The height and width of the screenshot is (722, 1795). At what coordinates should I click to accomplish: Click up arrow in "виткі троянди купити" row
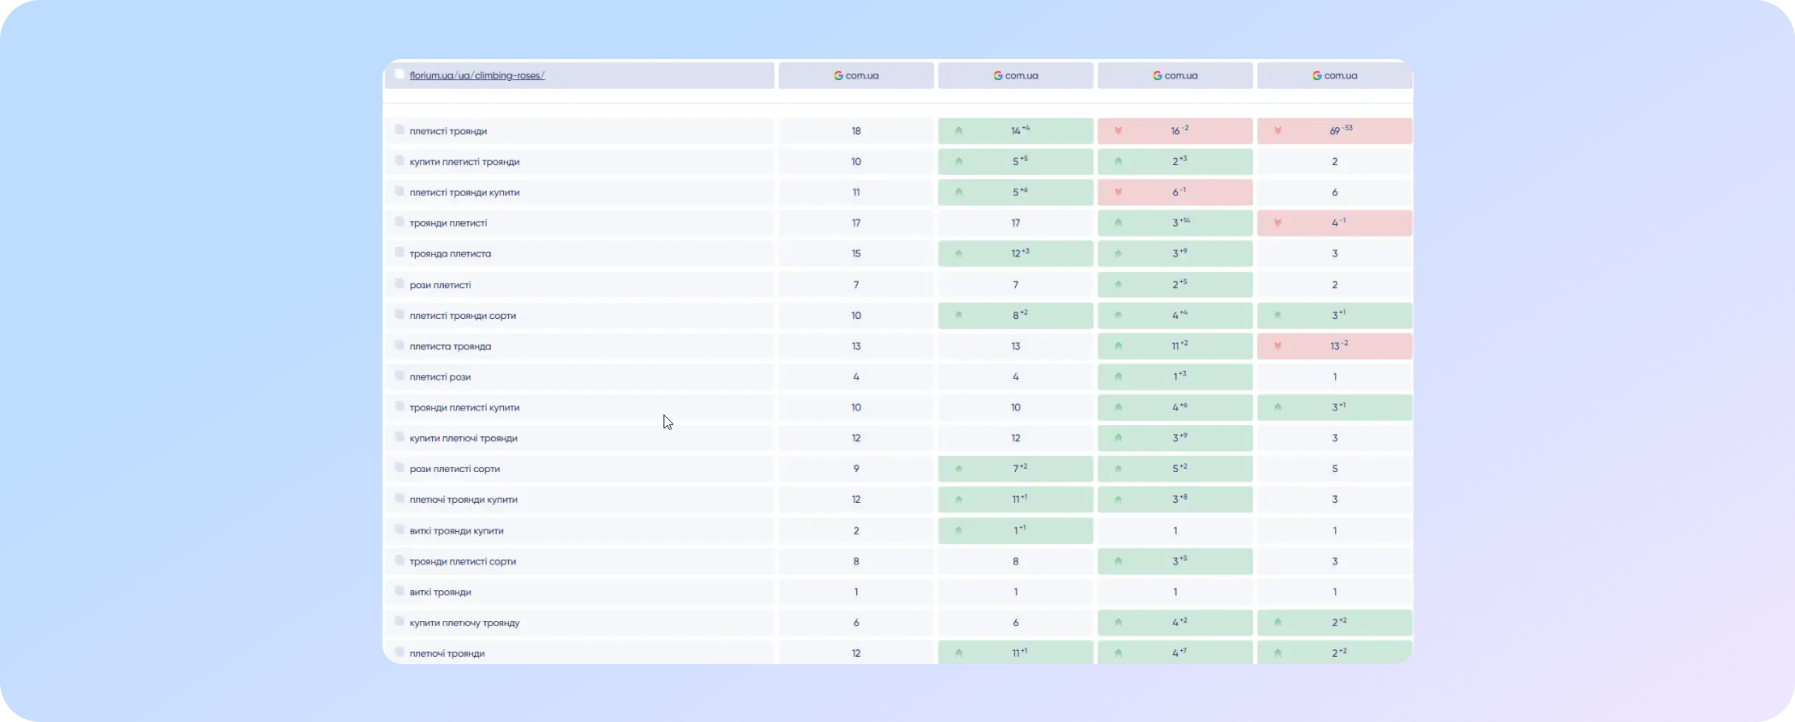coord(959,531)
